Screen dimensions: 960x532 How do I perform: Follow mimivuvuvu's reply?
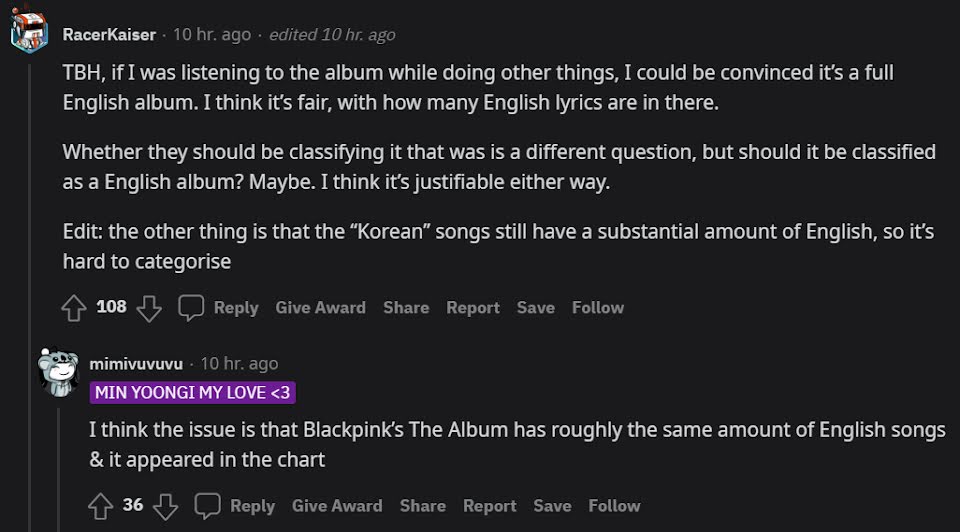(614, 506)
